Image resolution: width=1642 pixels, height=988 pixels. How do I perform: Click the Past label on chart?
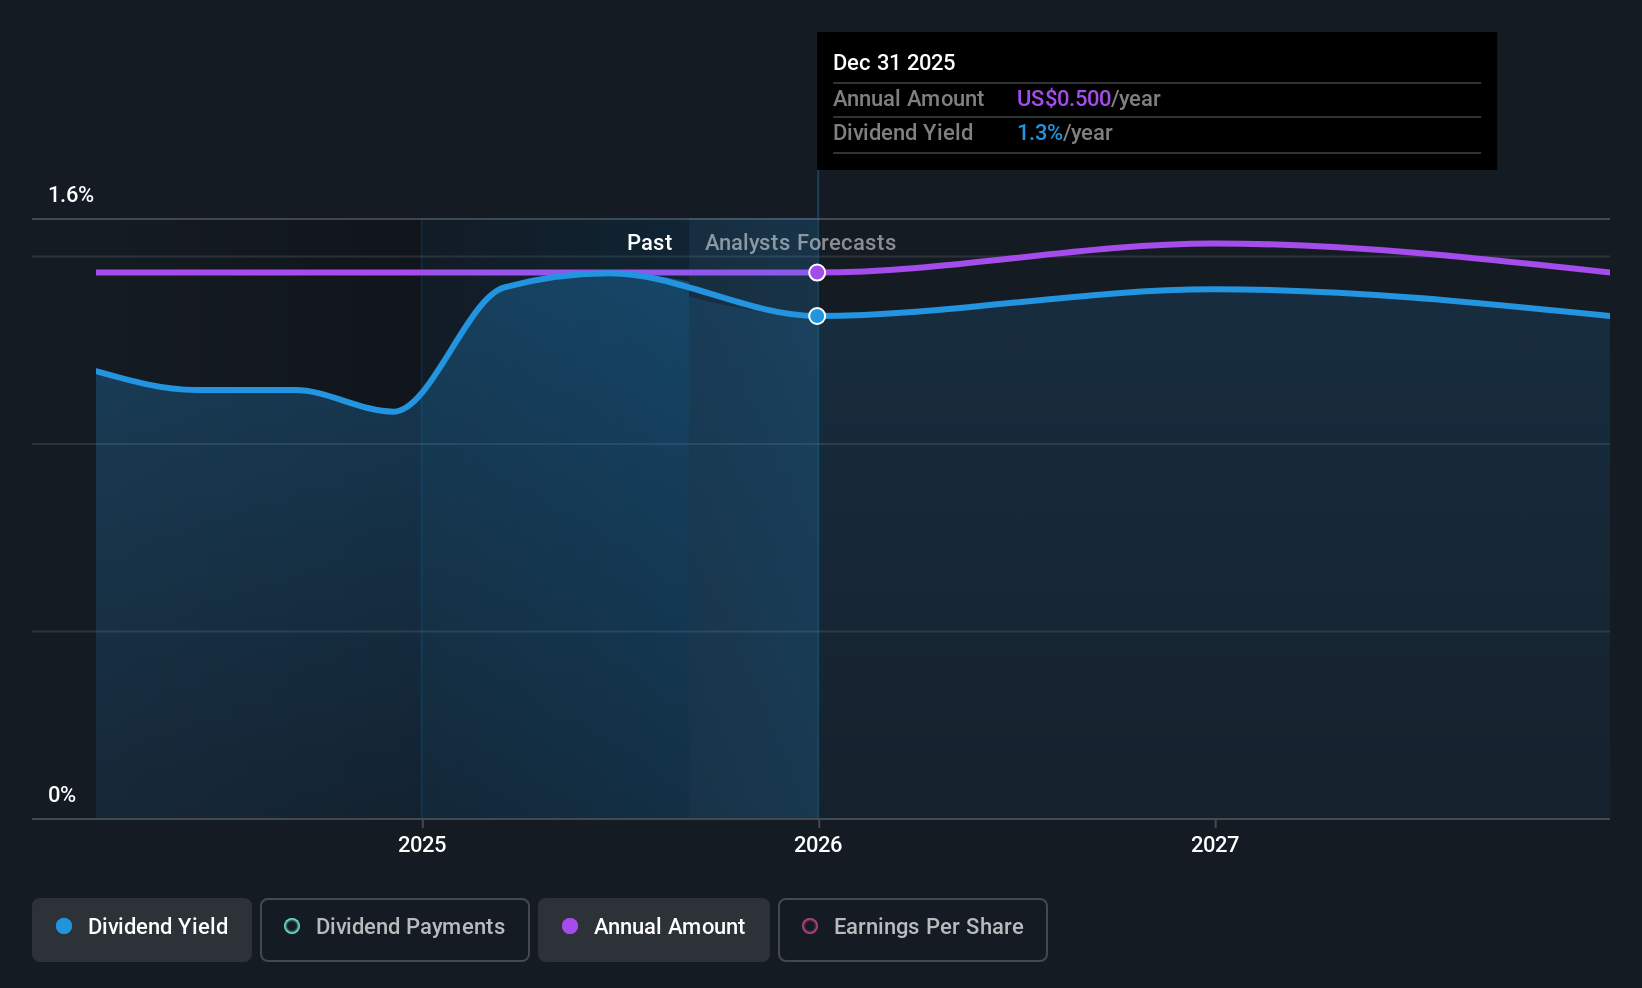coord(649,242)
